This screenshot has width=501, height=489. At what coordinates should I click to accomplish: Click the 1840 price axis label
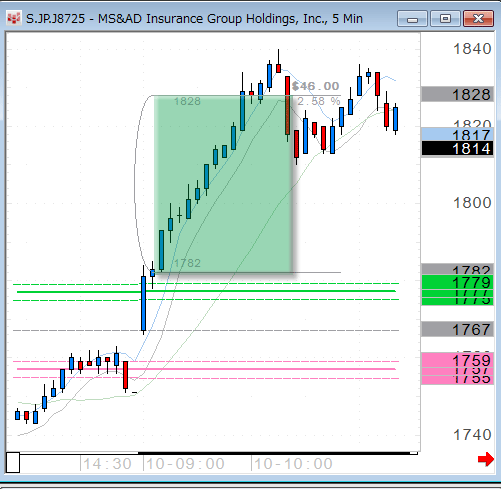click(x=472, y=49)
